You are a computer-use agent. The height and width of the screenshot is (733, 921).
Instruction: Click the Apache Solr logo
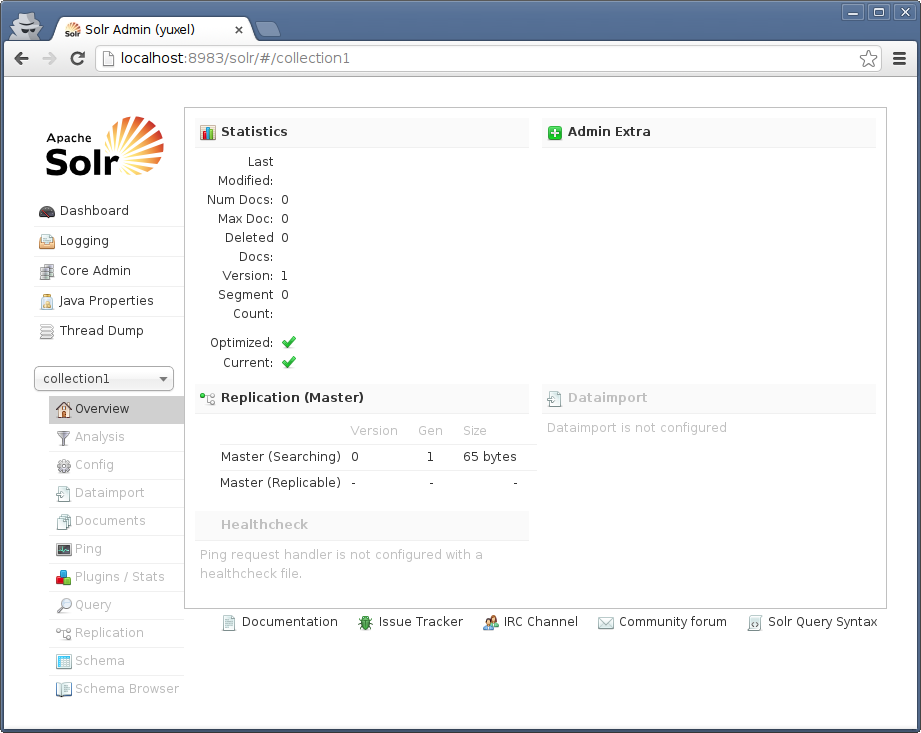click(x=105, y=146)
